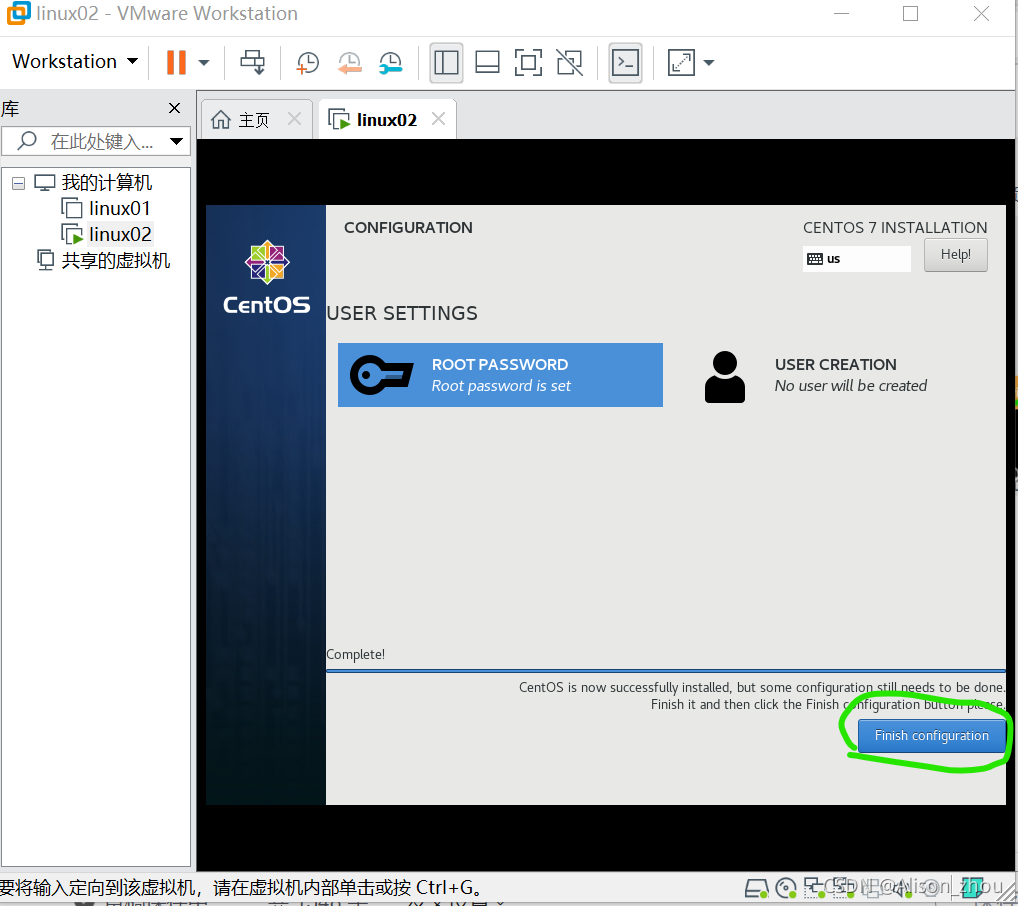Click the home icon on 主页 tab
1018x906 pixels.
tap(221, 120)
